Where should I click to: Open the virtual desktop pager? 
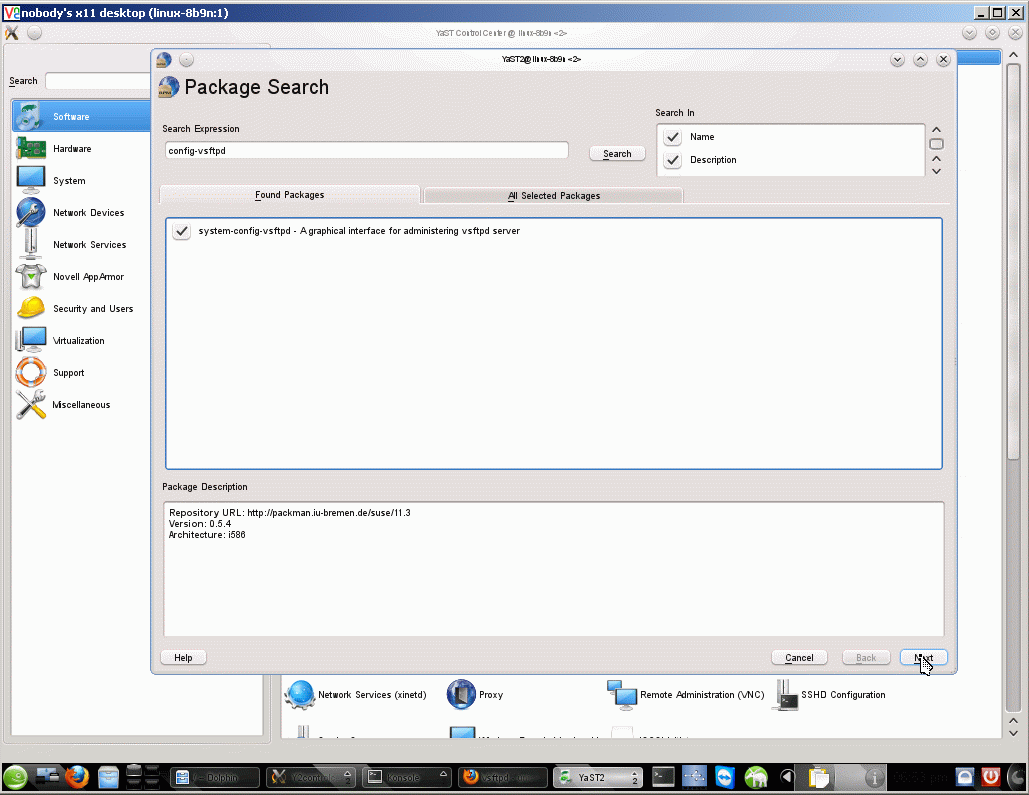[142, 778]
